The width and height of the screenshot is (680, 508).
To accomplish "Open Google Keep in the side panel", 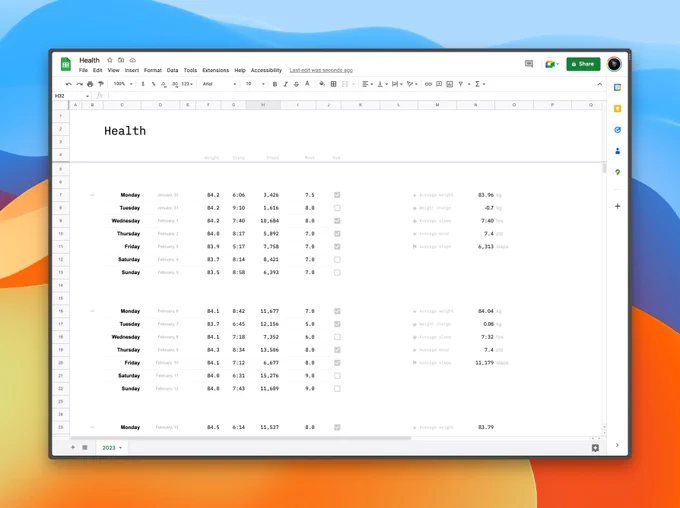I will [618, 108].
